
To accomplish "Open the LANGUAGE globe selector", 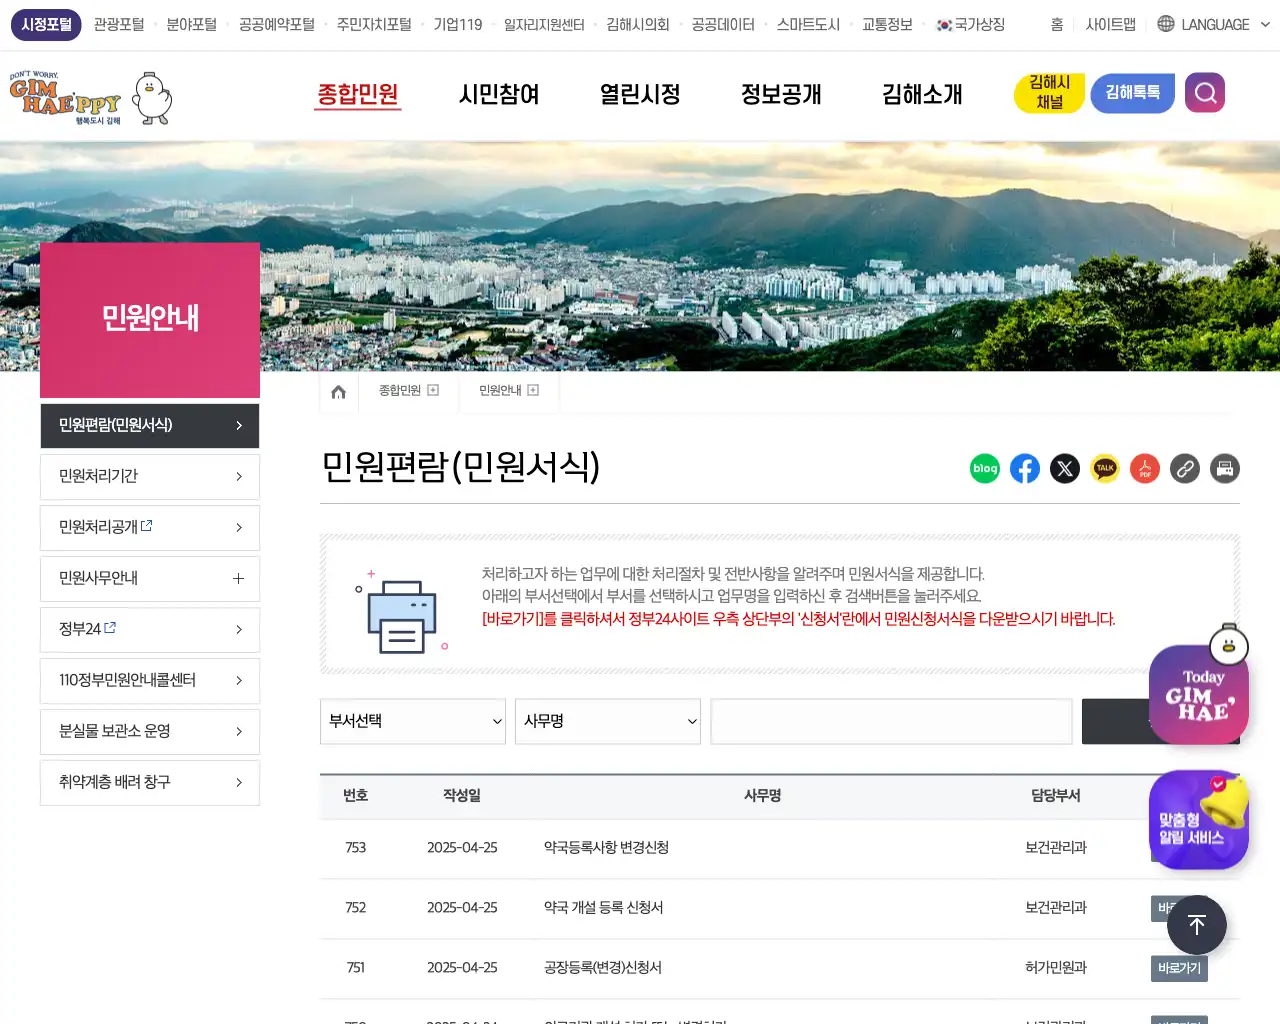I will point(1214,24).
